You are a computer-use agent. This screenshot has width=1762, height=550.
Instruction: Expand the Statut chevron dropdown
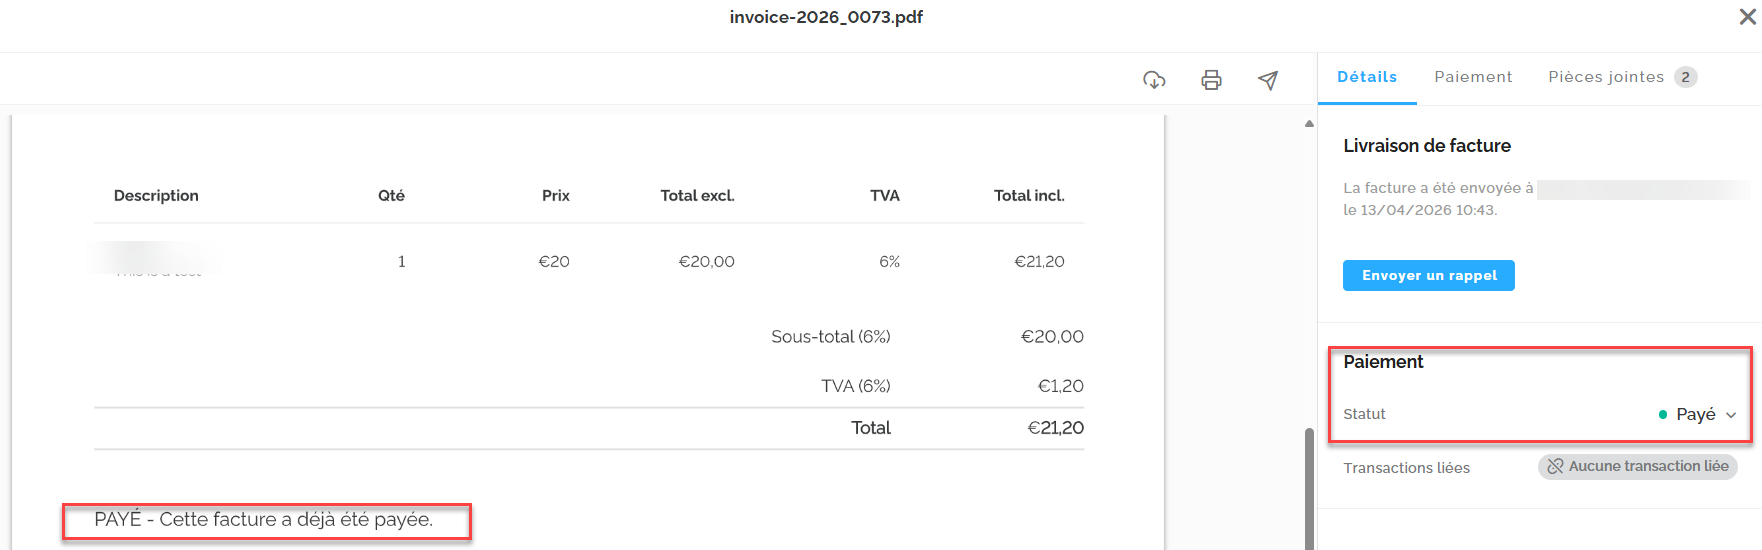coord(1731,415)
